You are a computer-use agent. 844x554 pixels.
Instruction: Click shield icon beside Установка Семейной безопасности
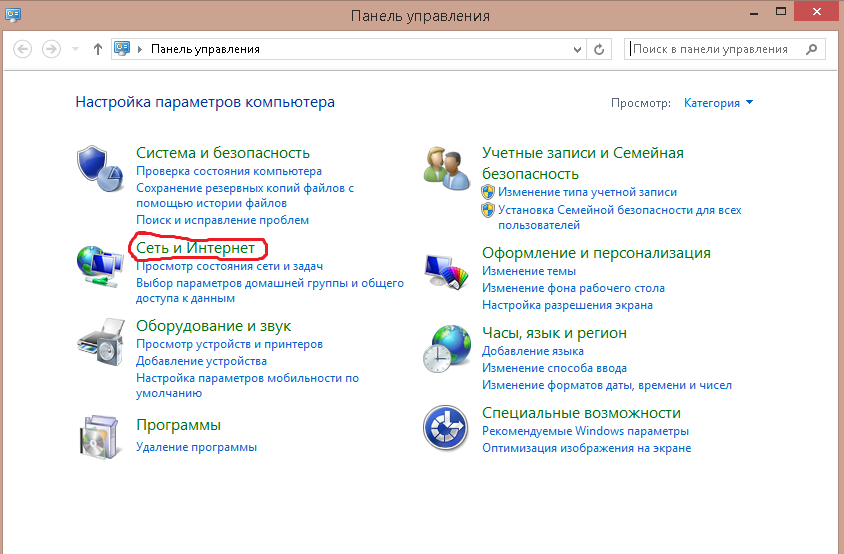click(488, 210)
